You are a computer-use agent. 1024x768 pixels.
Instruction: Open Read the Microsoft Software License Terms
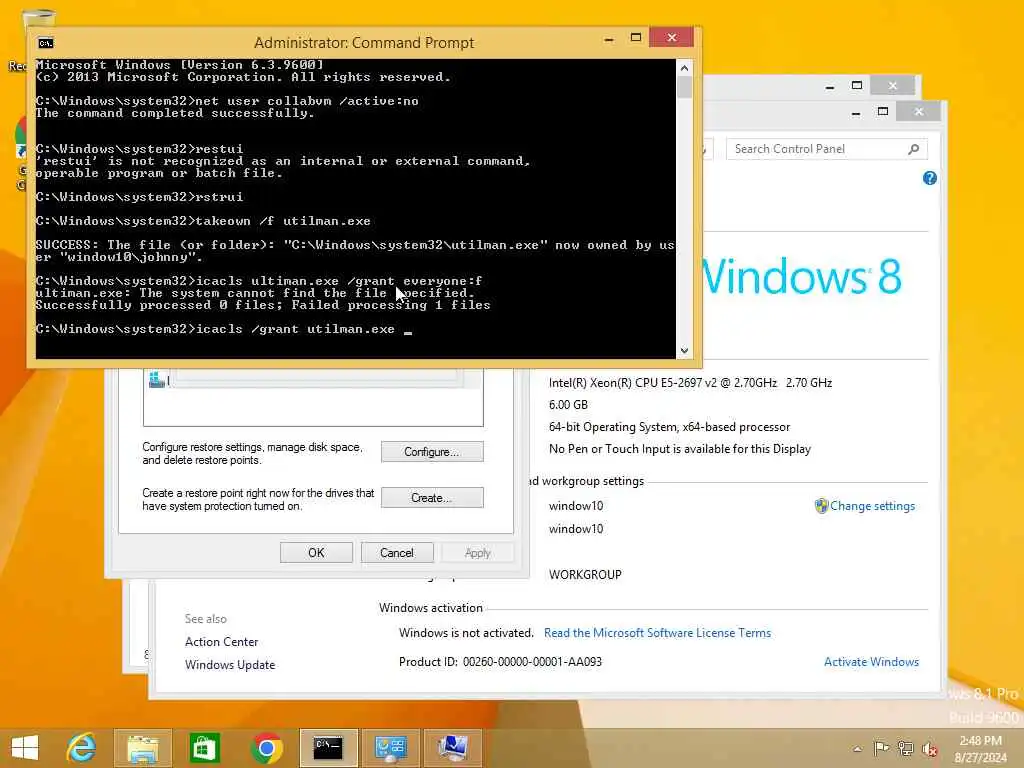point(657,633)
